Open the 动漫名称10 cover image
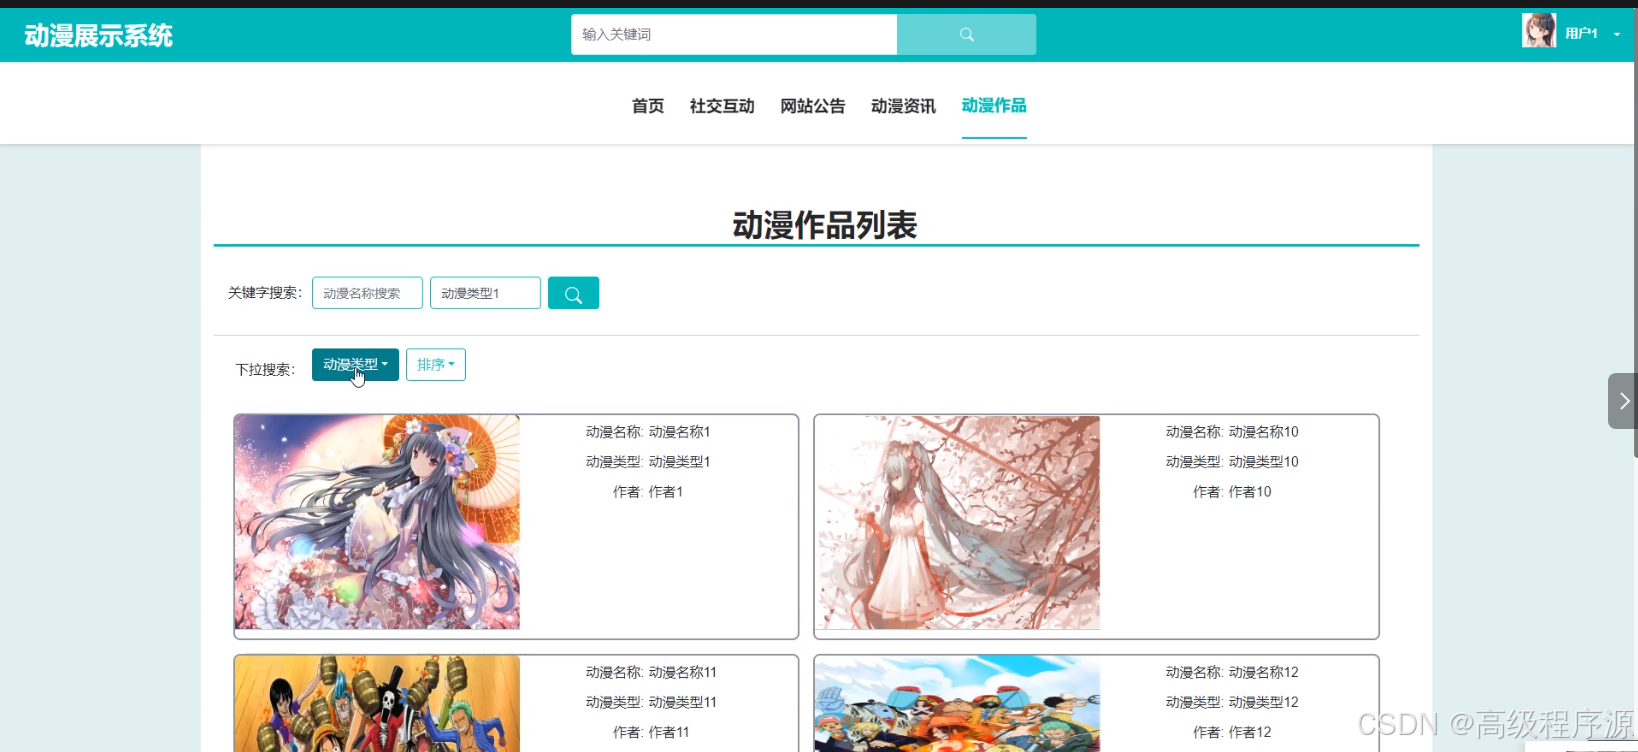1638x752 pixels. (x=958, y=522)
